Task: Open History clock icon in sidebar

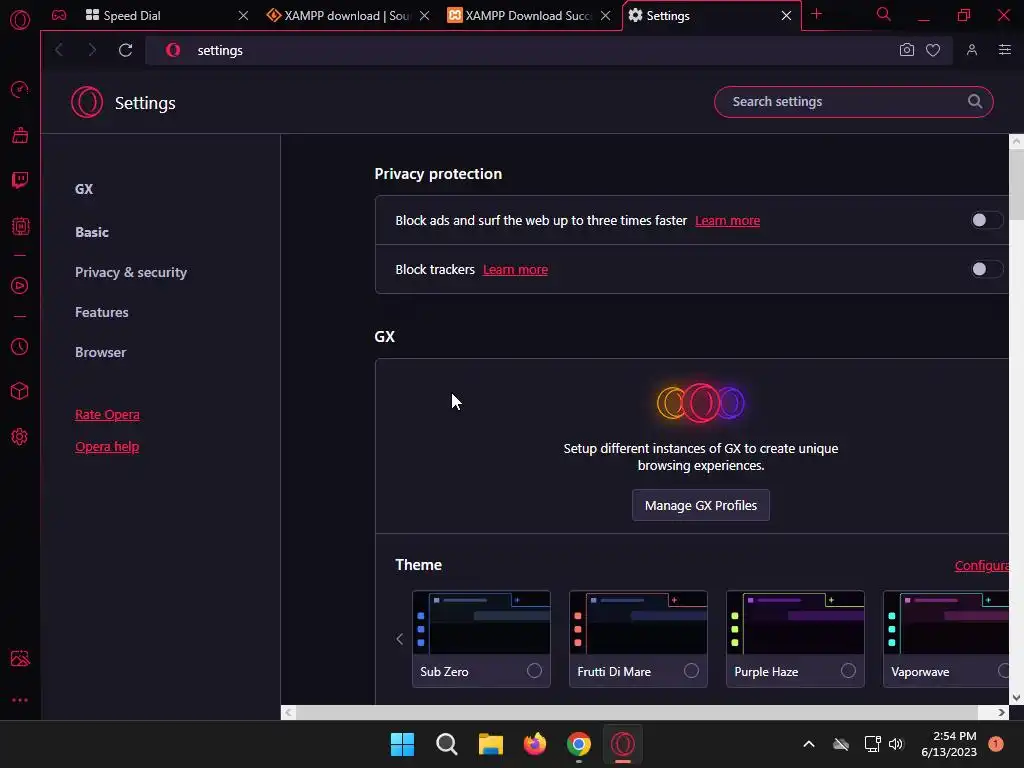Action: pos(20,346)
